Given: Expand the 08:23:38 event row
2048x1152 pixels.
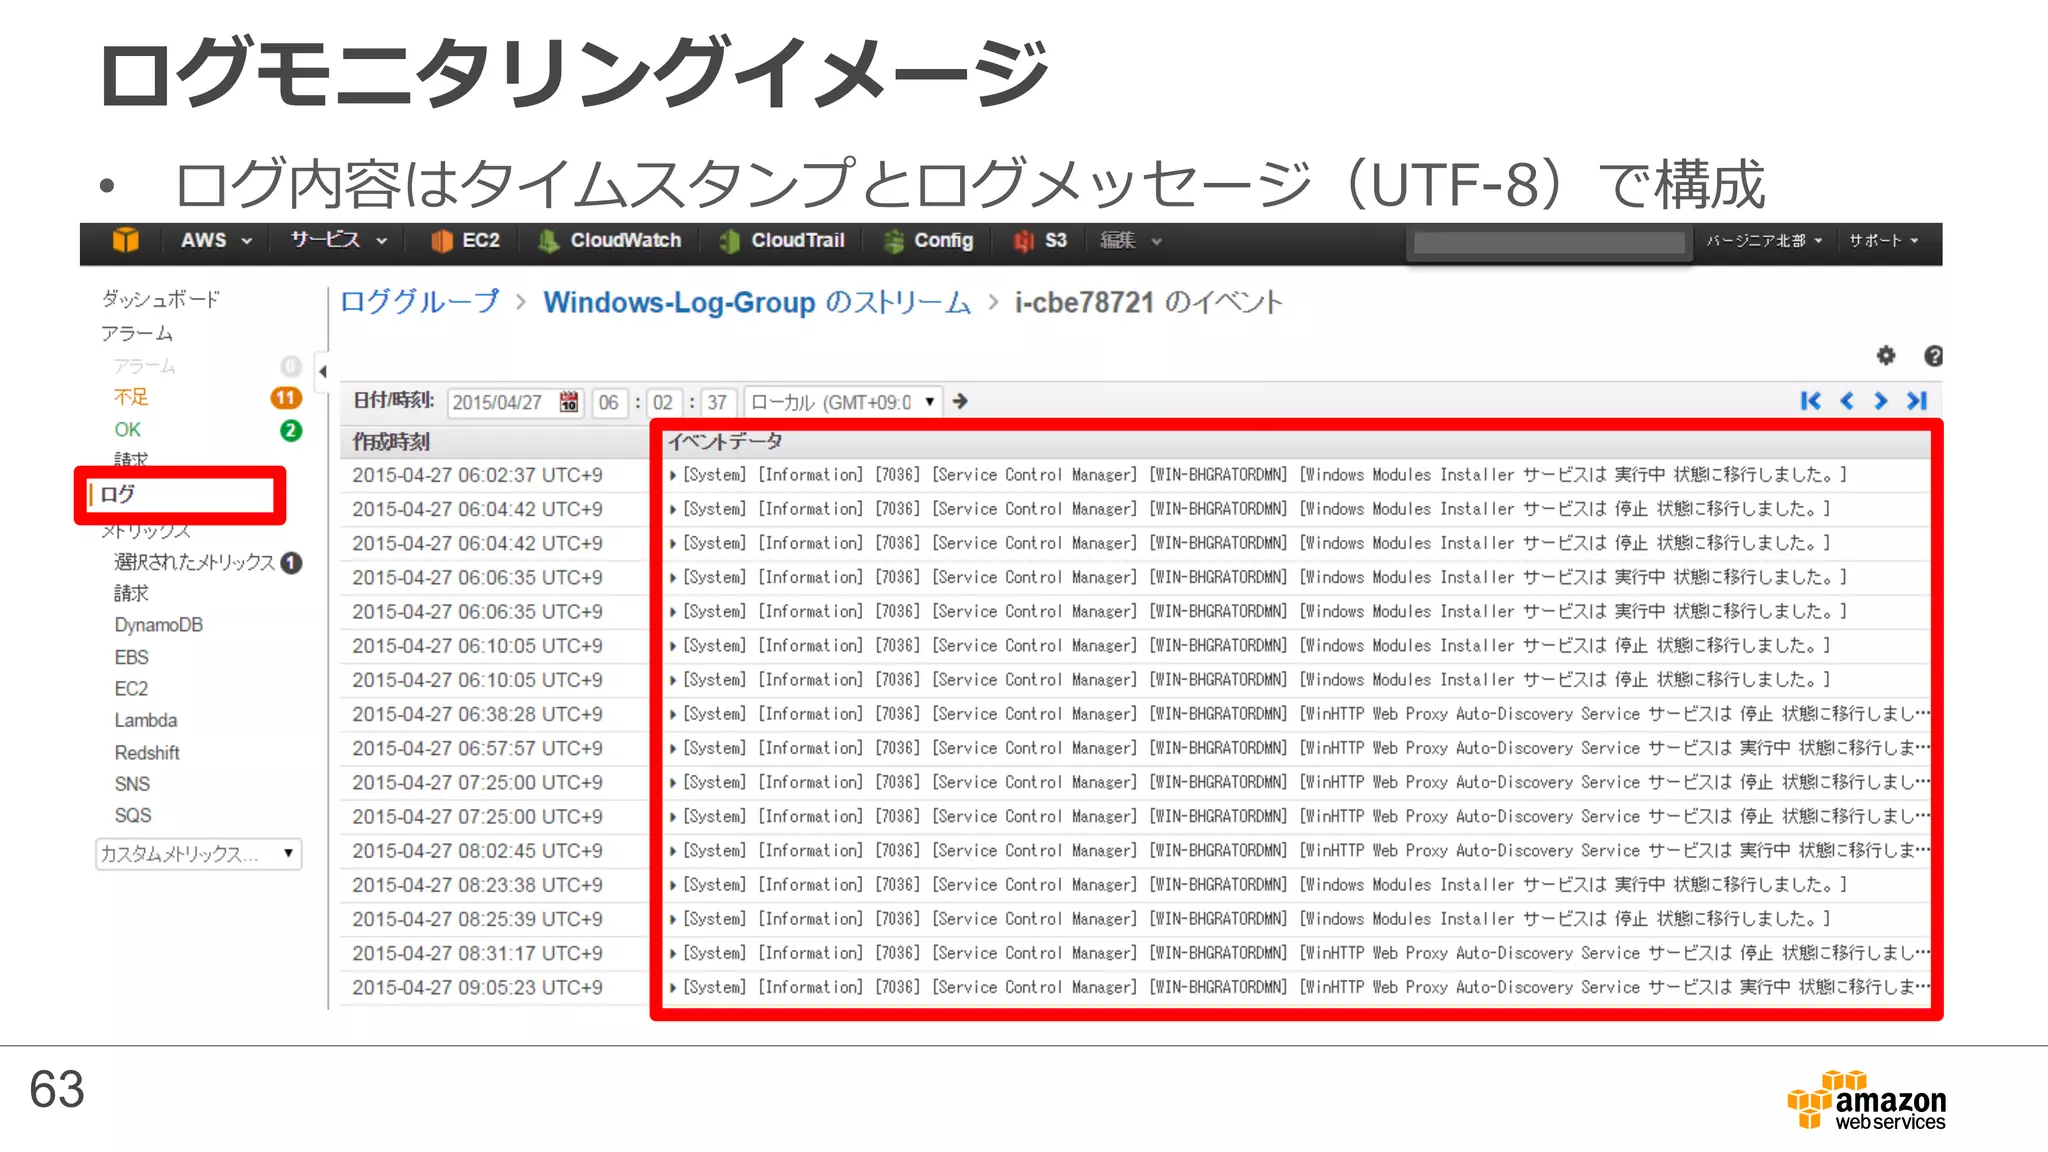Looking at the screenshot, I should click(673, 885).
